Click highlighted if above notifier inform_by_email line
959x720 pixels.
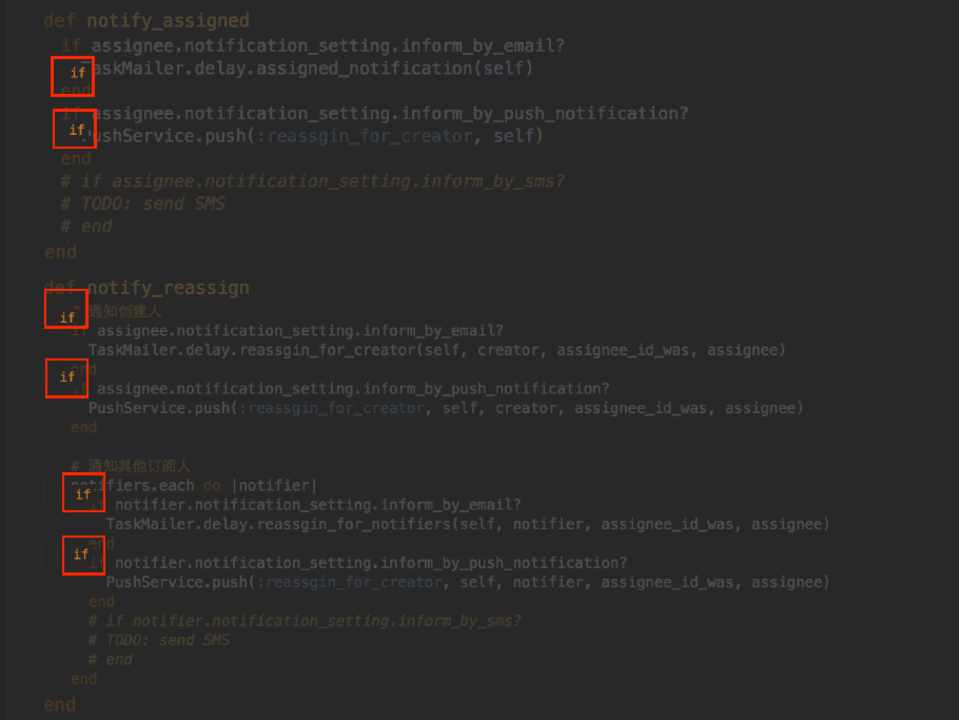83,493
